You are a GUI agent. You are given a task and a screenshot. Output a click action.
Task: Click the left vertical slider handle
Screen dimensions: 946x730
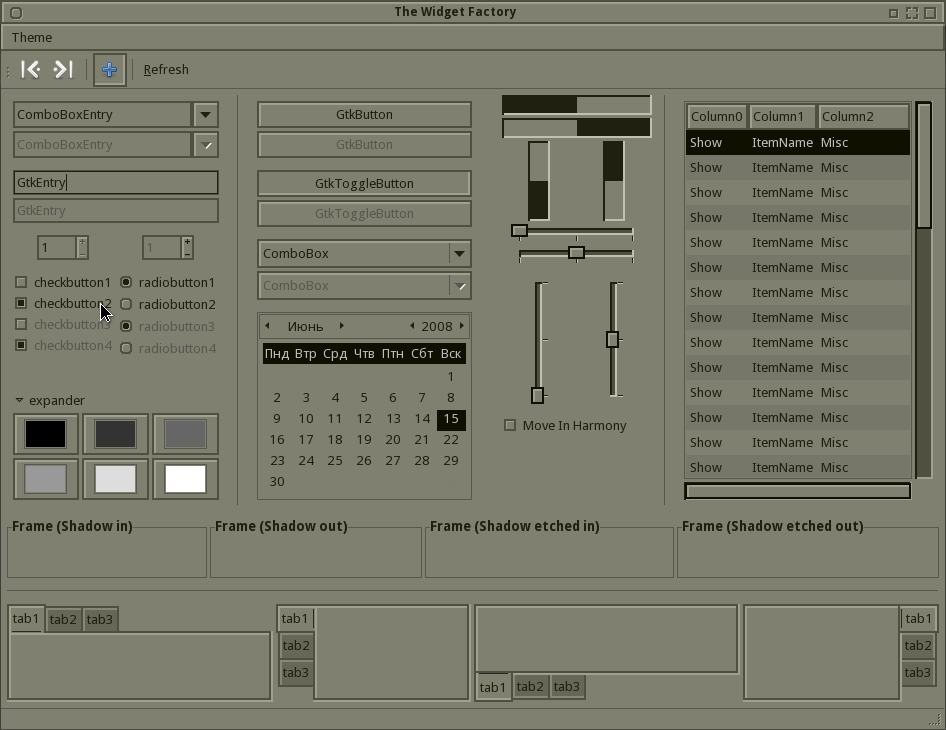pos(538,395)
